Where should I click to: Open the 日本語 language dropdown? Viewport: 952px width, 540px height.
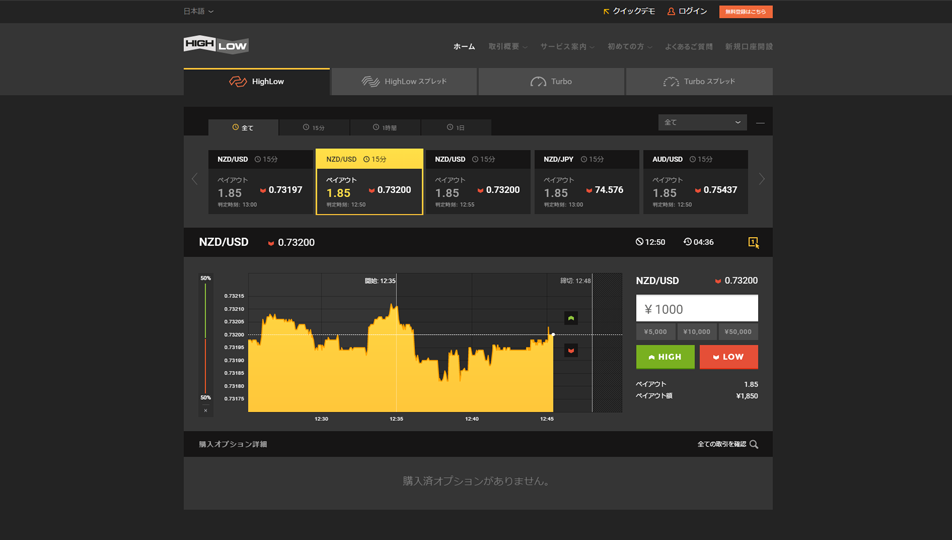(x=198, y=12)
